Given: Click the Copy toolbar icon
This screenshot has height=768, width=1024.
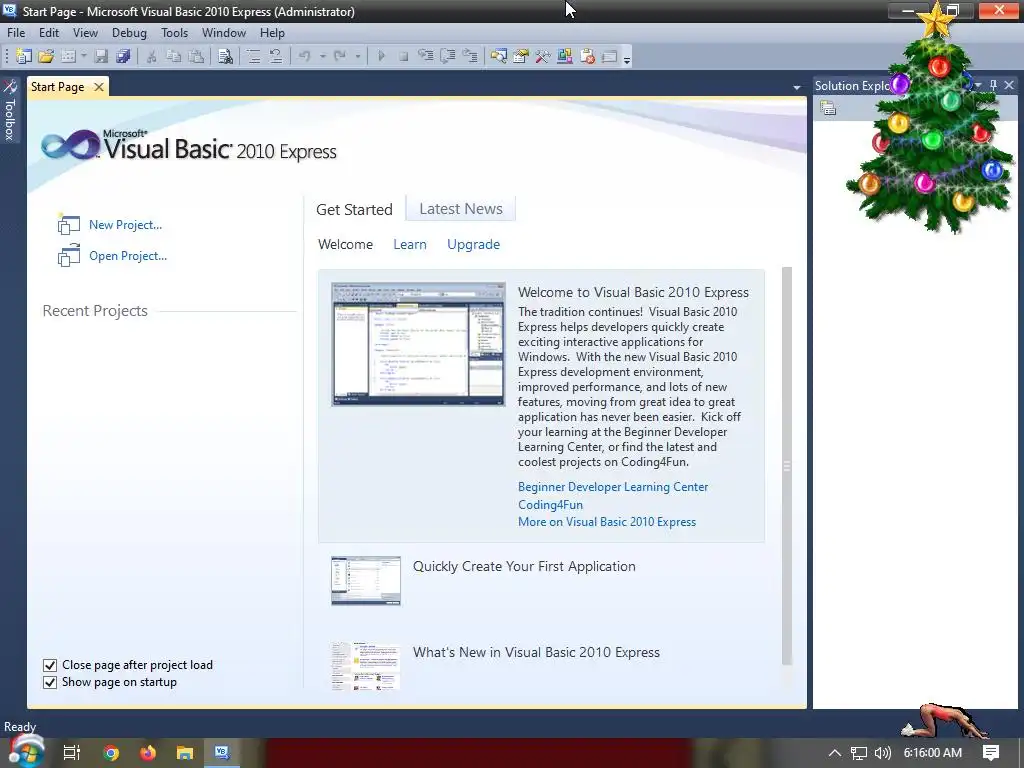Looking at the screenshot, I should click(173, 56).
